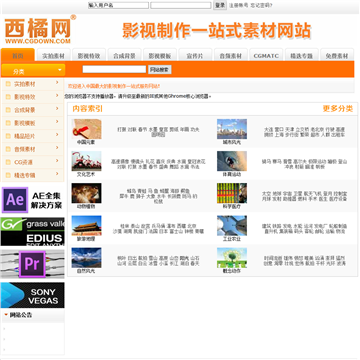
Task: Open the 忘记密码? link
Action: click(x=261, y=5)
